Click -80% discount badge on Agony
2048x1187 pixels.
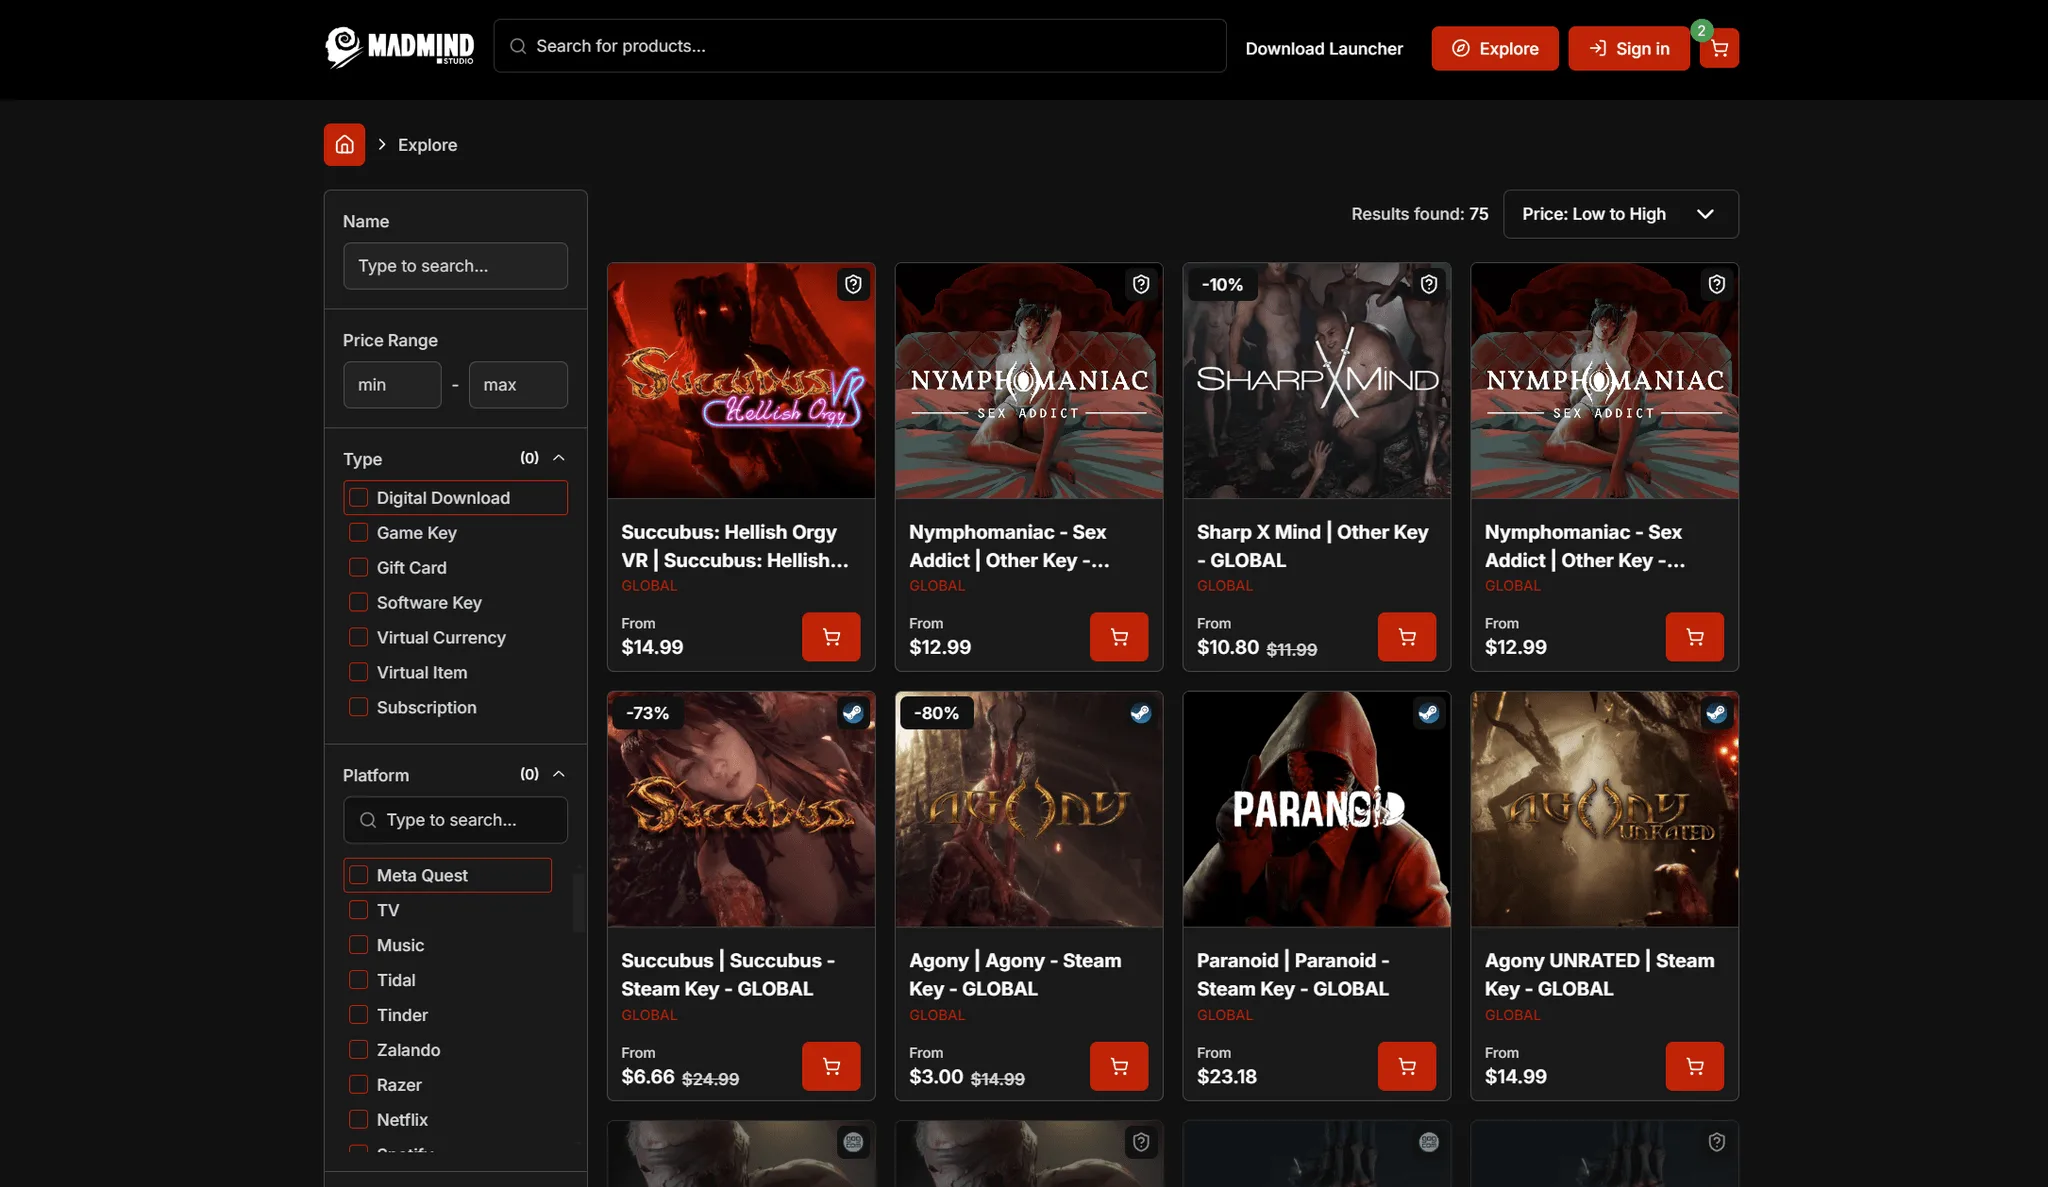click(936, 713)
